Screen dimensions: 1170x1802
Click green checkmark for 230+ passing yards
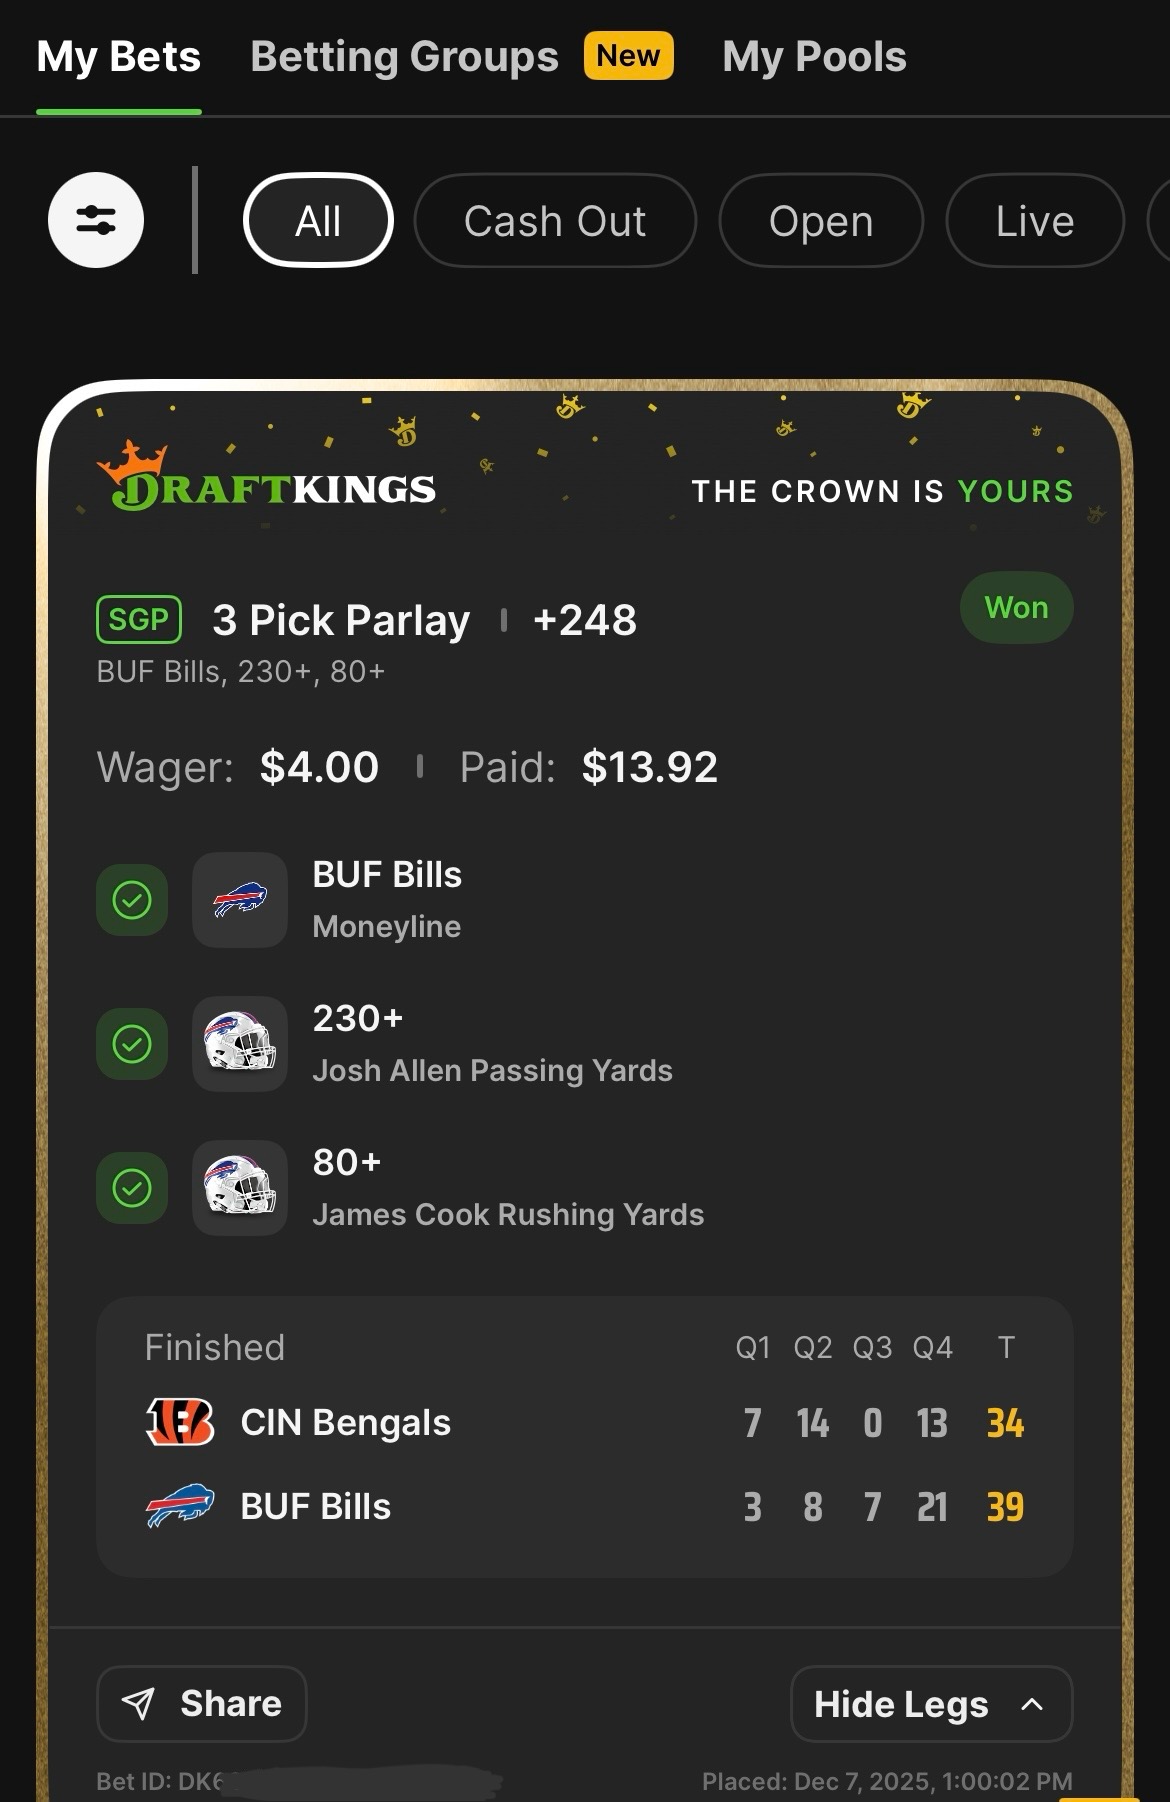[x=132, y=1044]
